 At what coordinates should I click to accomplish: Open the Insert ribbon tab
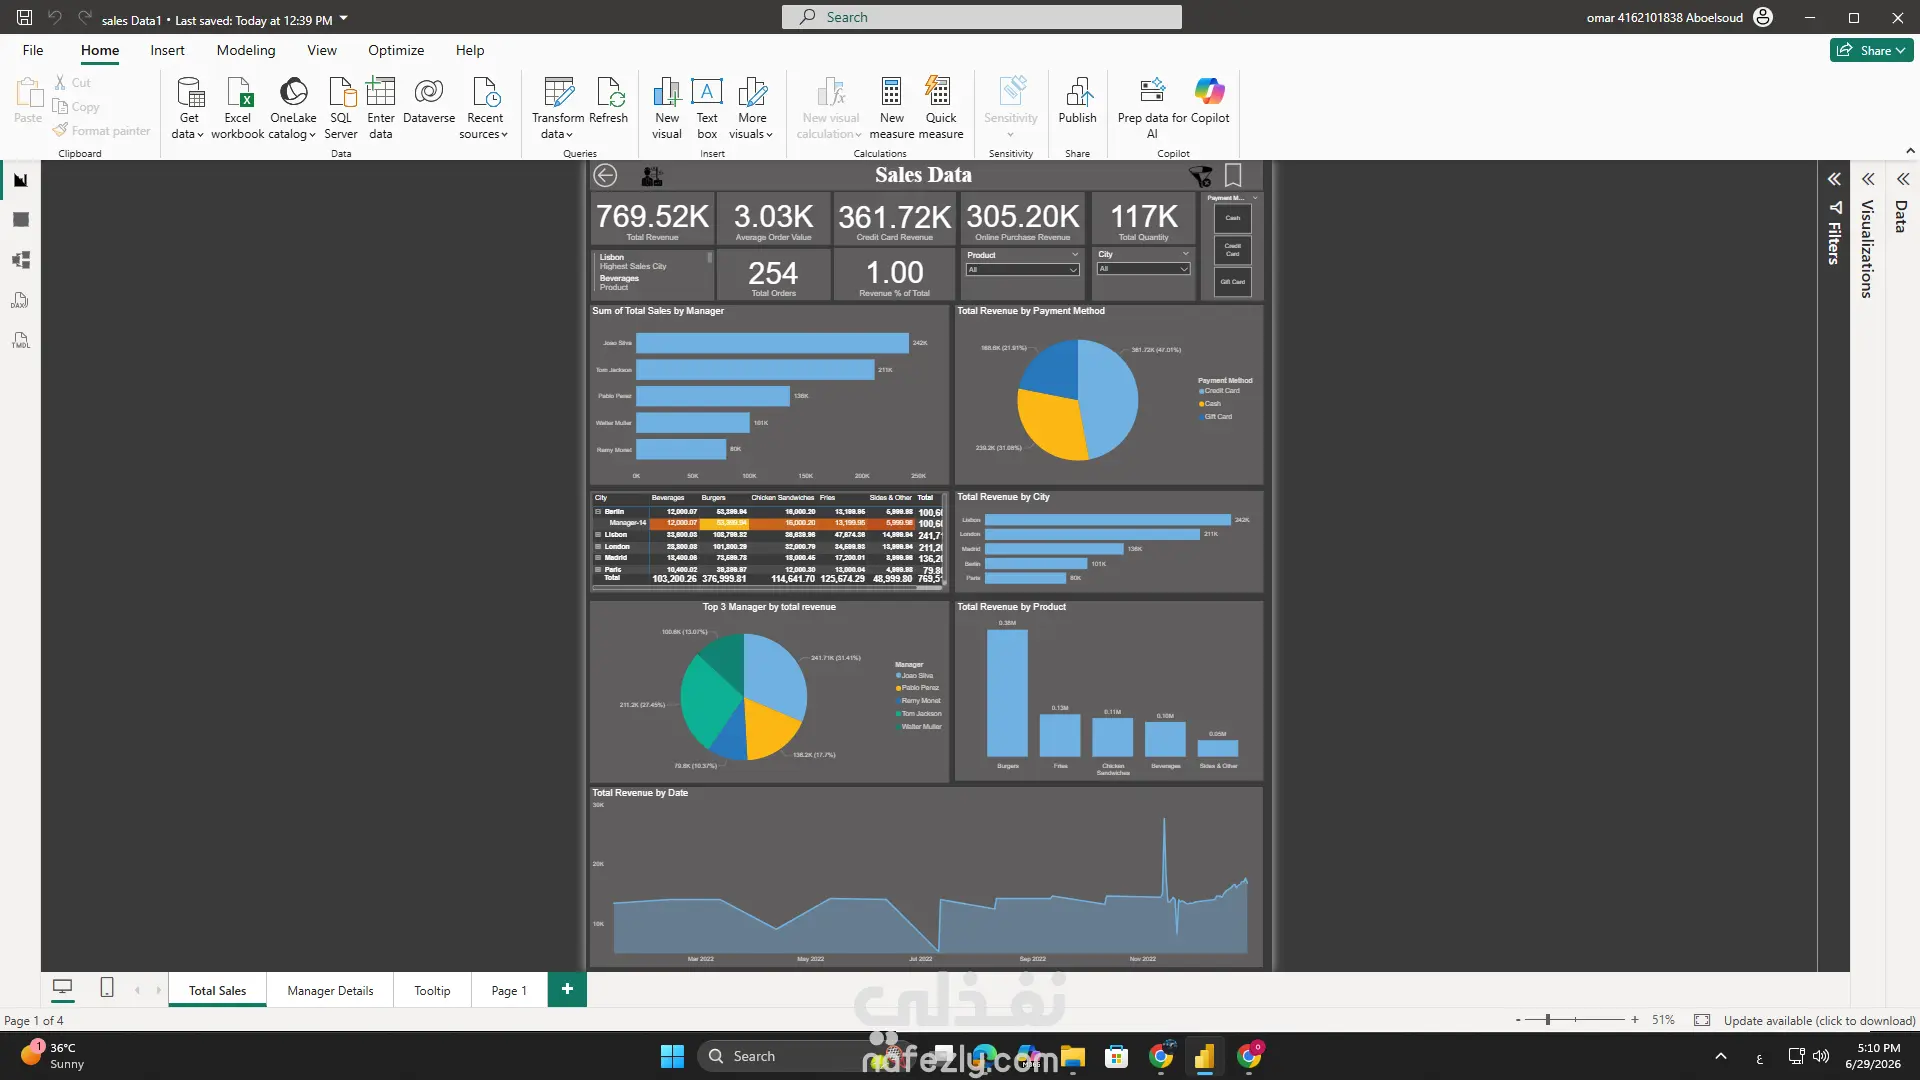coord(167,50)
